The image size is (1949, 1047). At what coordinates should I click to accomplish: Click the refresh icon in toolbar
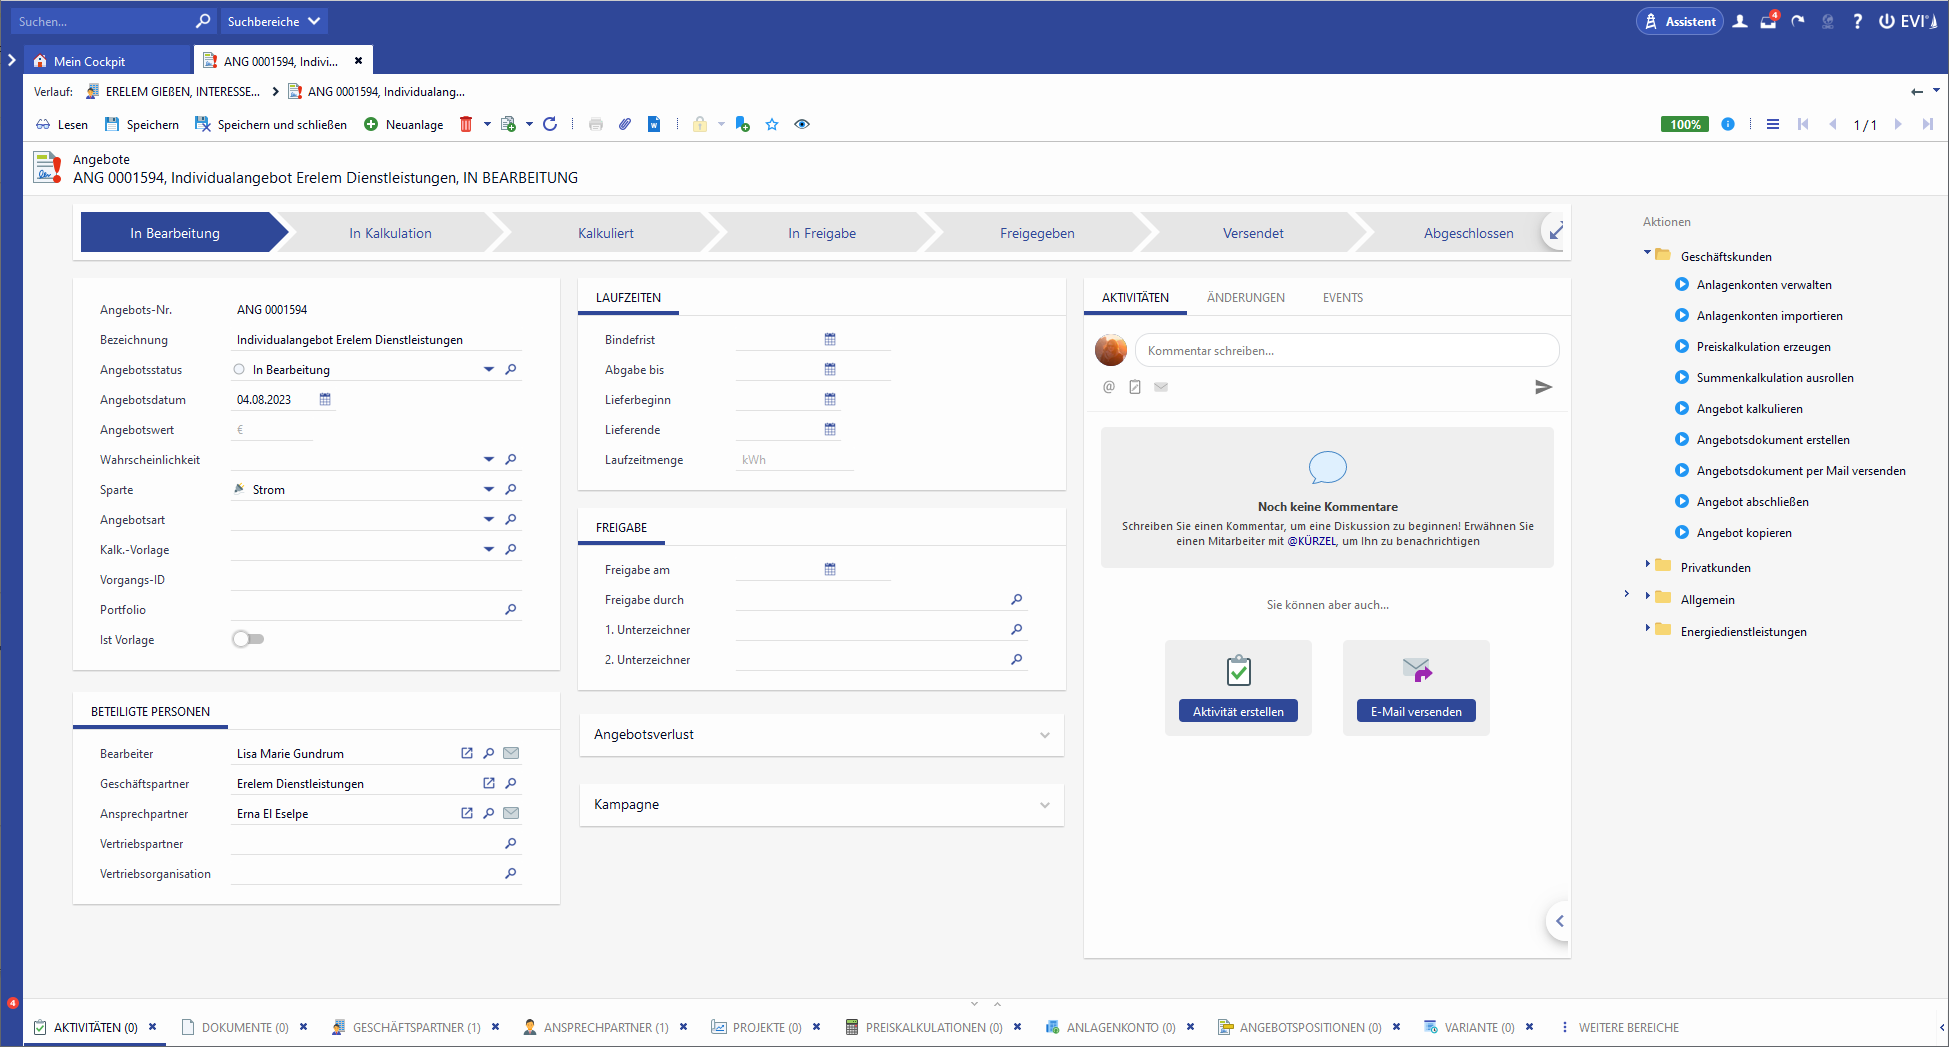pos(550,124)
